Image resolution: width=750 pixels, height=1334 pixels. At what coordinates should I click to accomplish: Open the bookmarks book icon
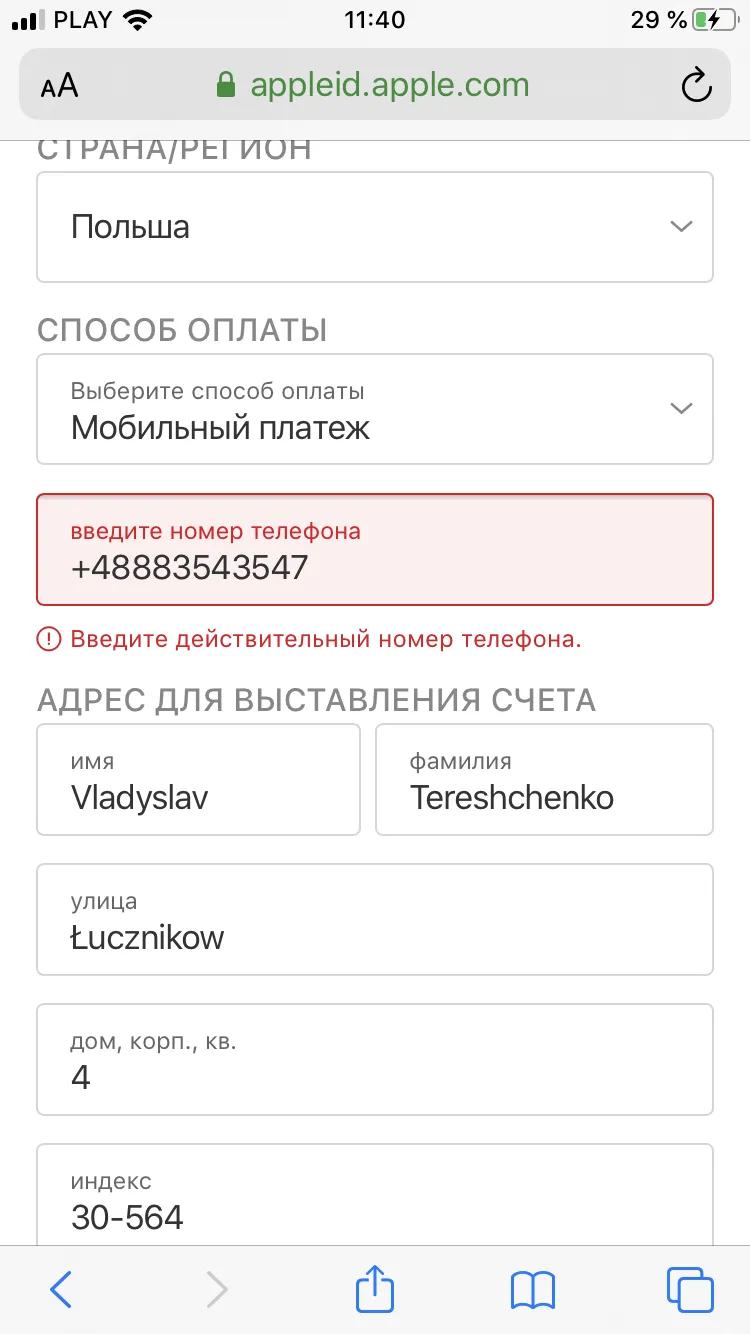[533, 1290]
